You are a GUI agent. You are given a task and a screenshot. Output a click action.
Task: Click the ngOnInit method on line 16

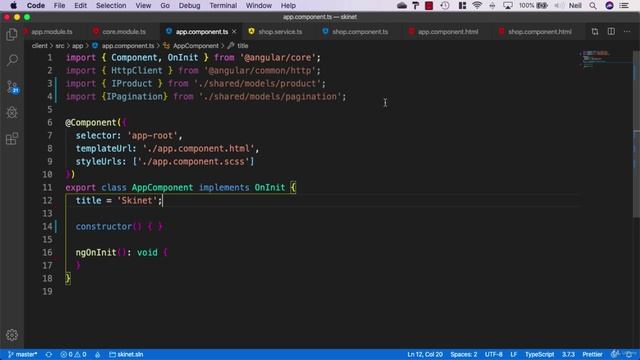96,252
